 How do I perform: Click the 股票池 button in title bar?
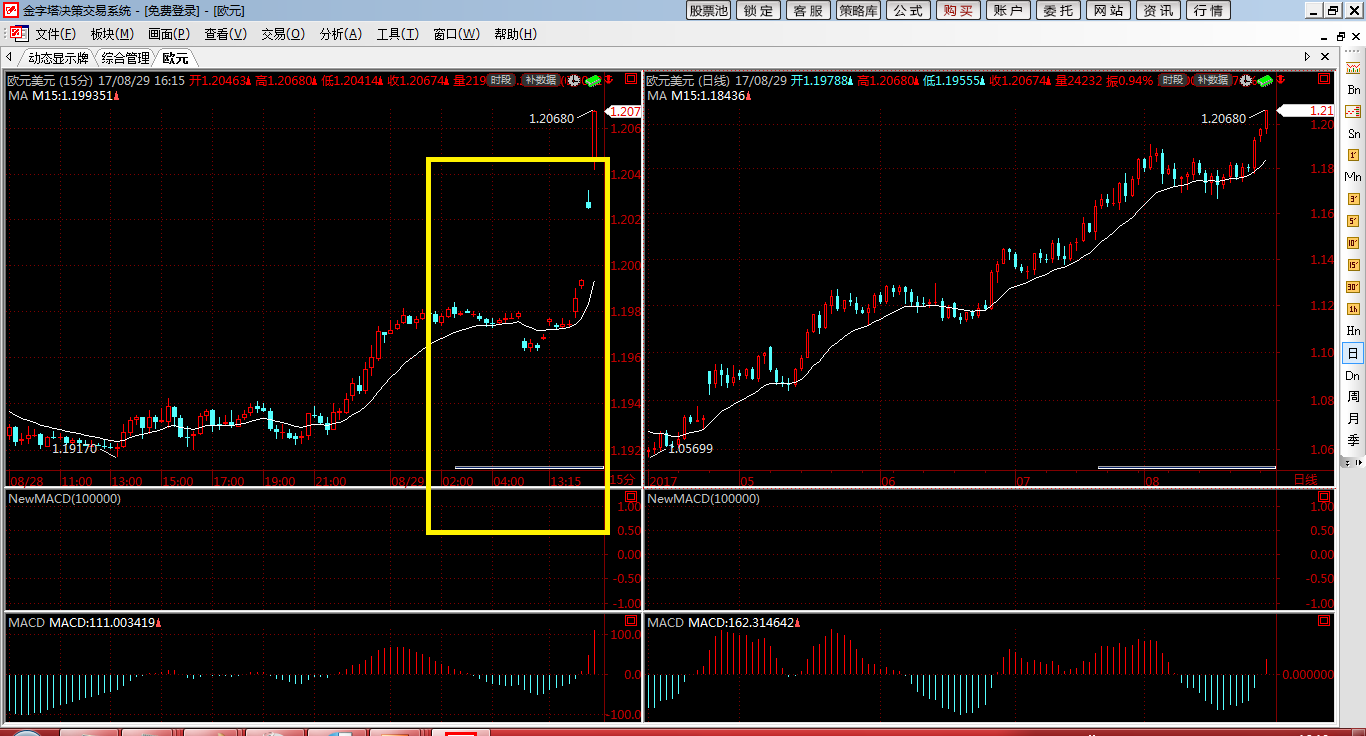click(x=709, y=10)
